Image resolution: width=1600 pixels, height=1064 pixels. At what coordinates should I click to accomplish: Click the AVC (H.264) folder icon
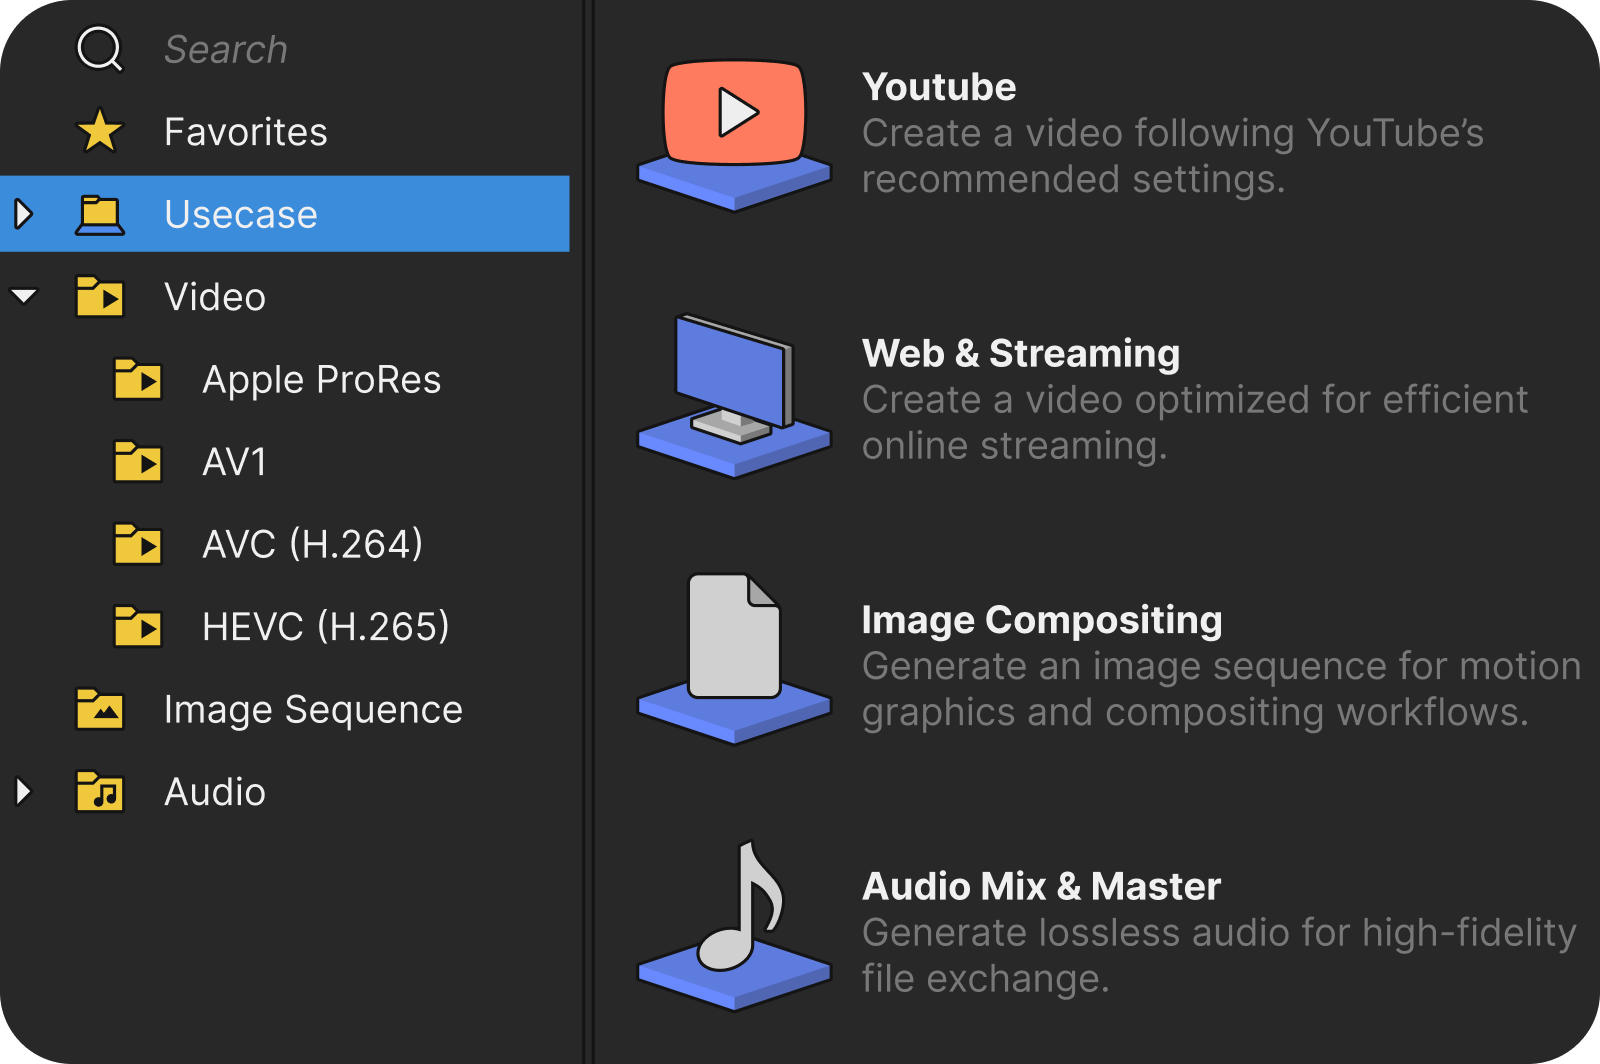tap(138, 544)
